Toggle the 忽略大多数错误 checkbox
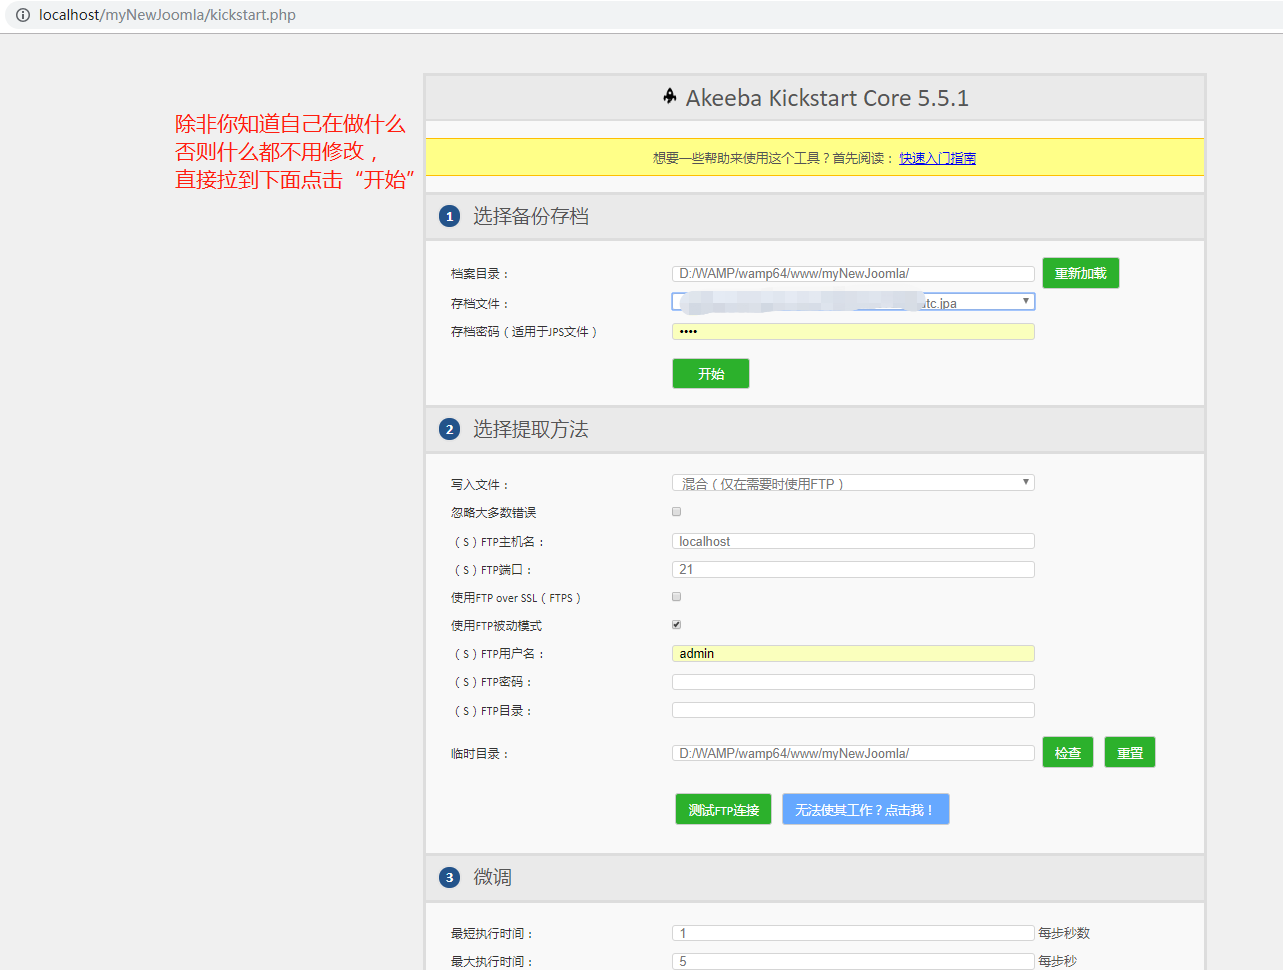 (677, 512)
